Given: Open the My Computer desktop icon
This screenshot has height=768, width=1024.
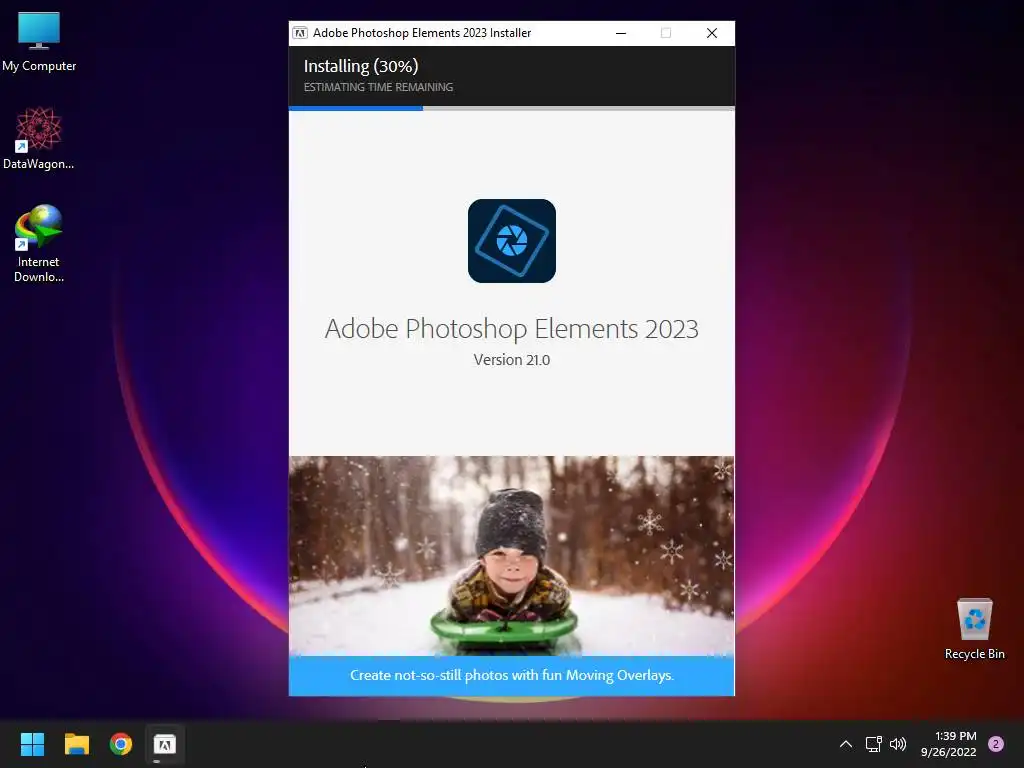Looking at the screenshot, I should [39, 41].
